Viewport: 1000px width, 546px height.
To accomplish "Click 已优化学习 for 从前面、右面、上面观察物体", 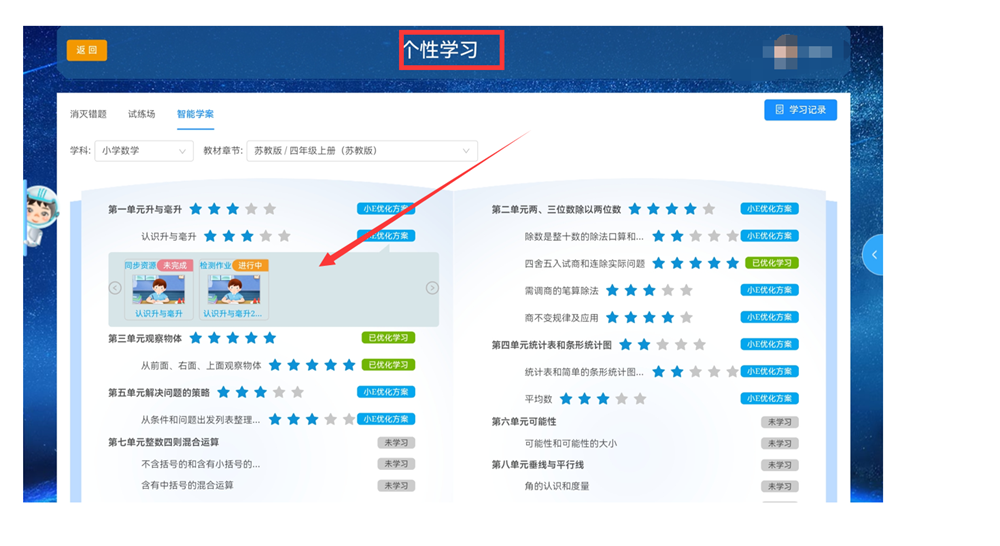I will click(388, 365).
